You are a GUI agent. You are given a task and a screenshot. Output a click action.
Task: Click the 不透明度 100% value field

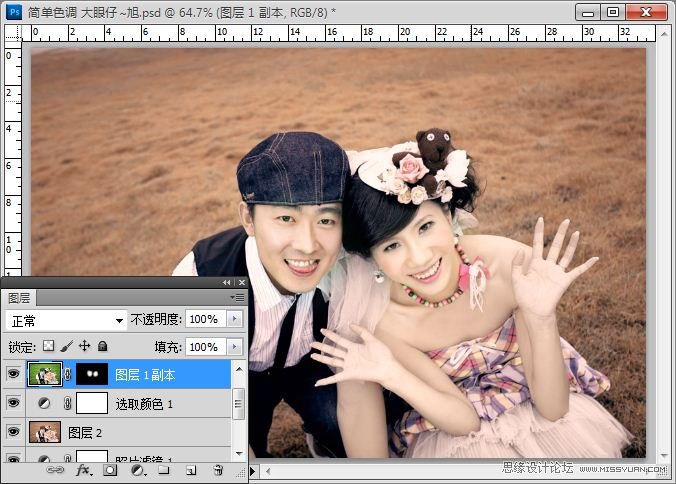pyautogui.click(x=205, y=319)
